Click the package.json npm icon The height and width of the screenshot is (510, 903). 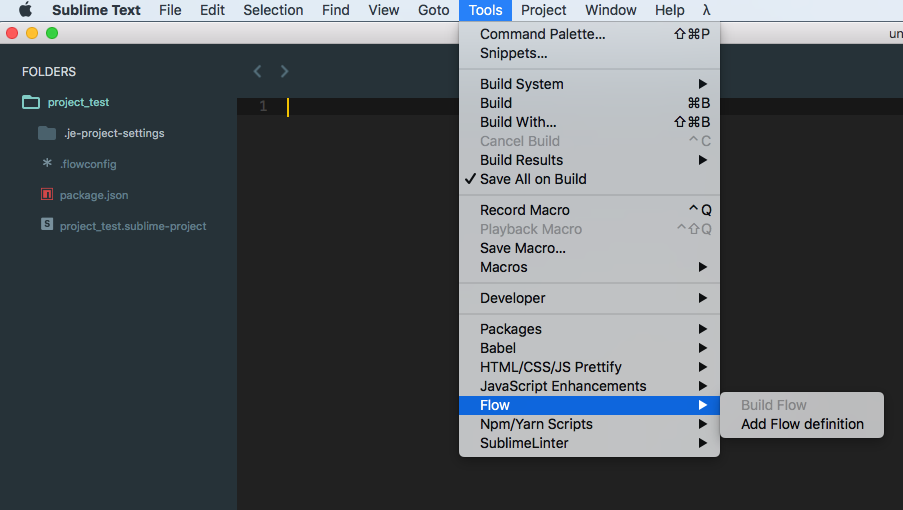47,194
